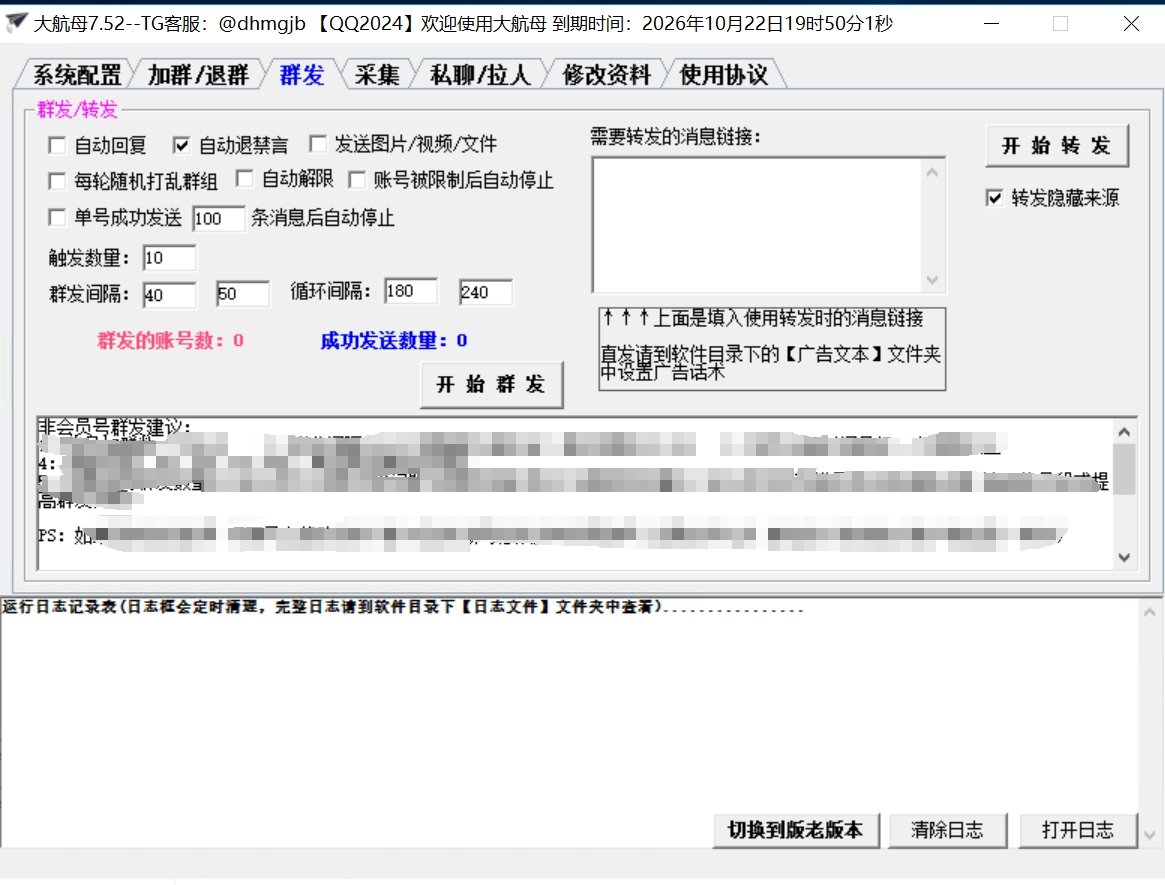Image resolution: width=1165 pixels, height=885 pixels.
Task: Enable the 自动回复 checkbox
Action: 57,146
